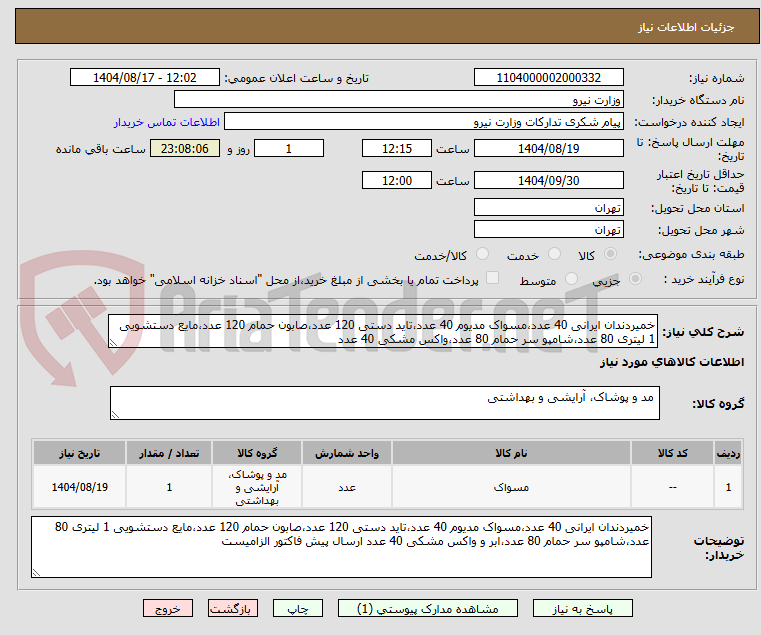Click the بازگشت back button

point(234,608)
